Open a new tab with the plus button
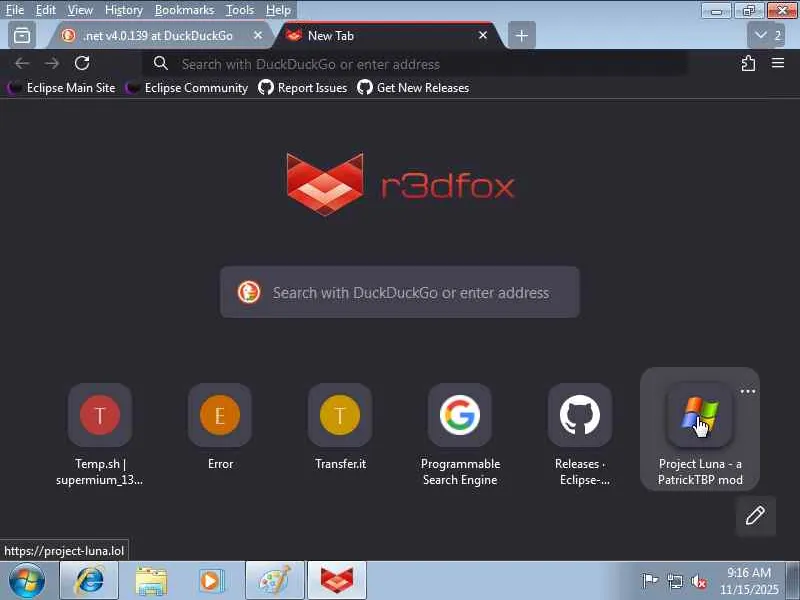Image resolution: width=800 pixels, height=600 pixels. [521, 35]
